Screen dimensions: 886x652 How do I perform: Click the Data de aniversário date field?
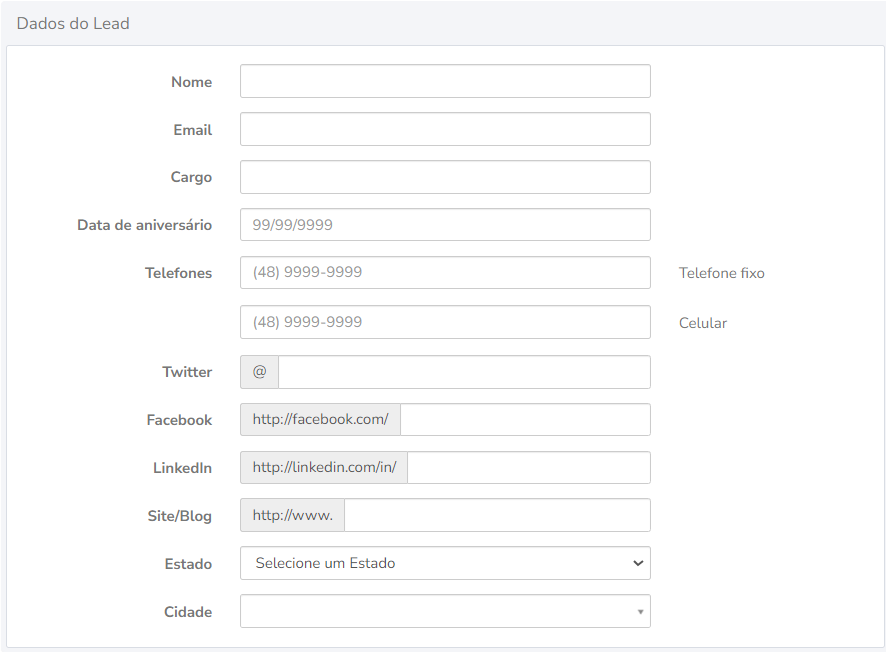click(445, 225)
